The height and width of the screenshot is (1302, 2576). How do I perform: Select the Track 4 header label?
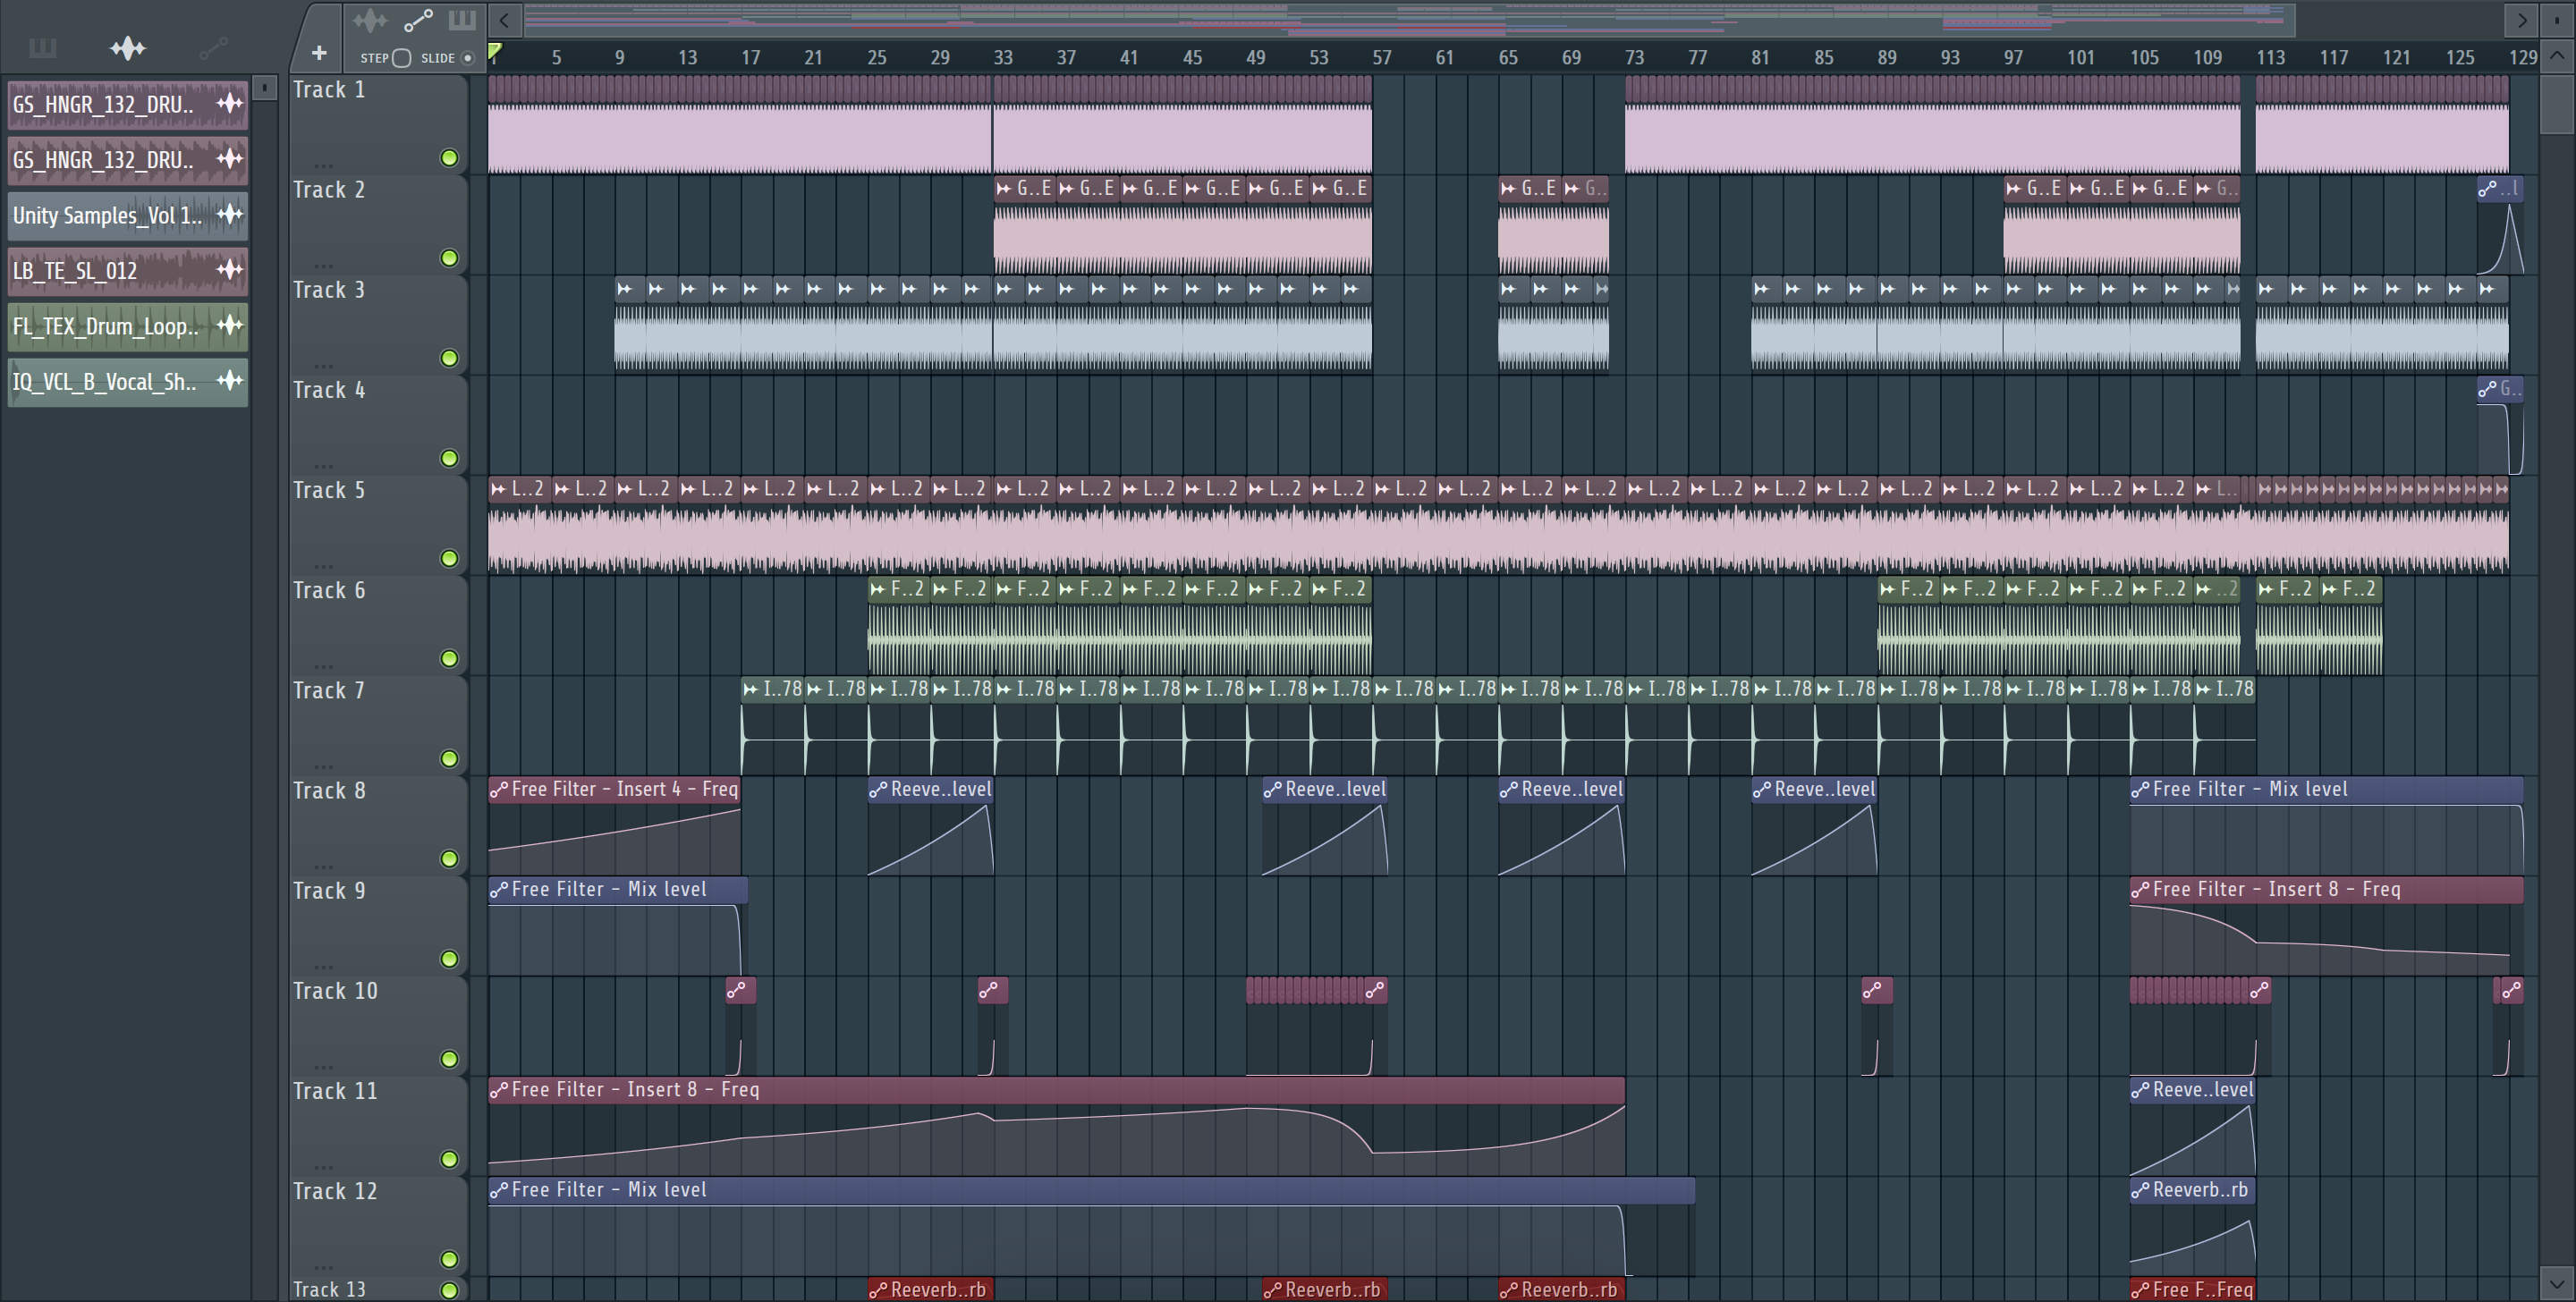coord(329,390)
